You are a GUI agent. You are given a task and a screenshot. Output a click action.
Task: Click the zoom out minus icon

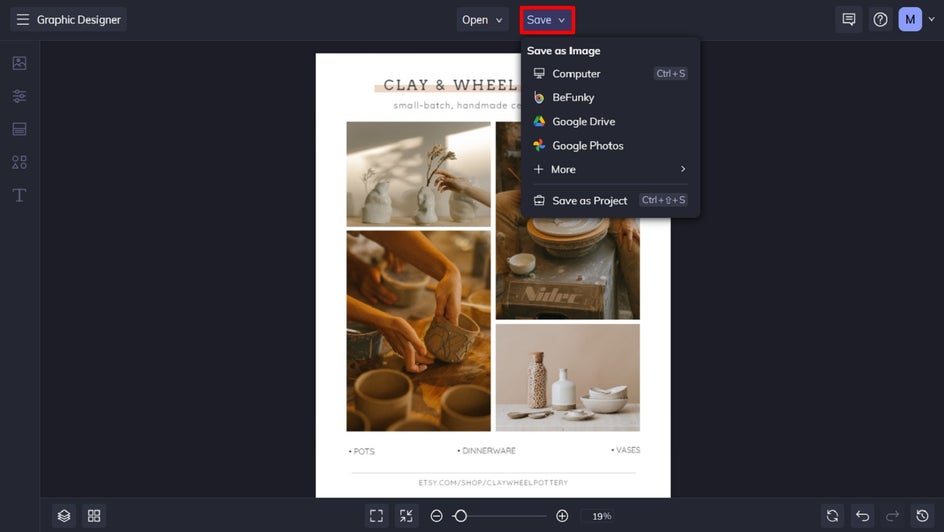coord(436,516)
